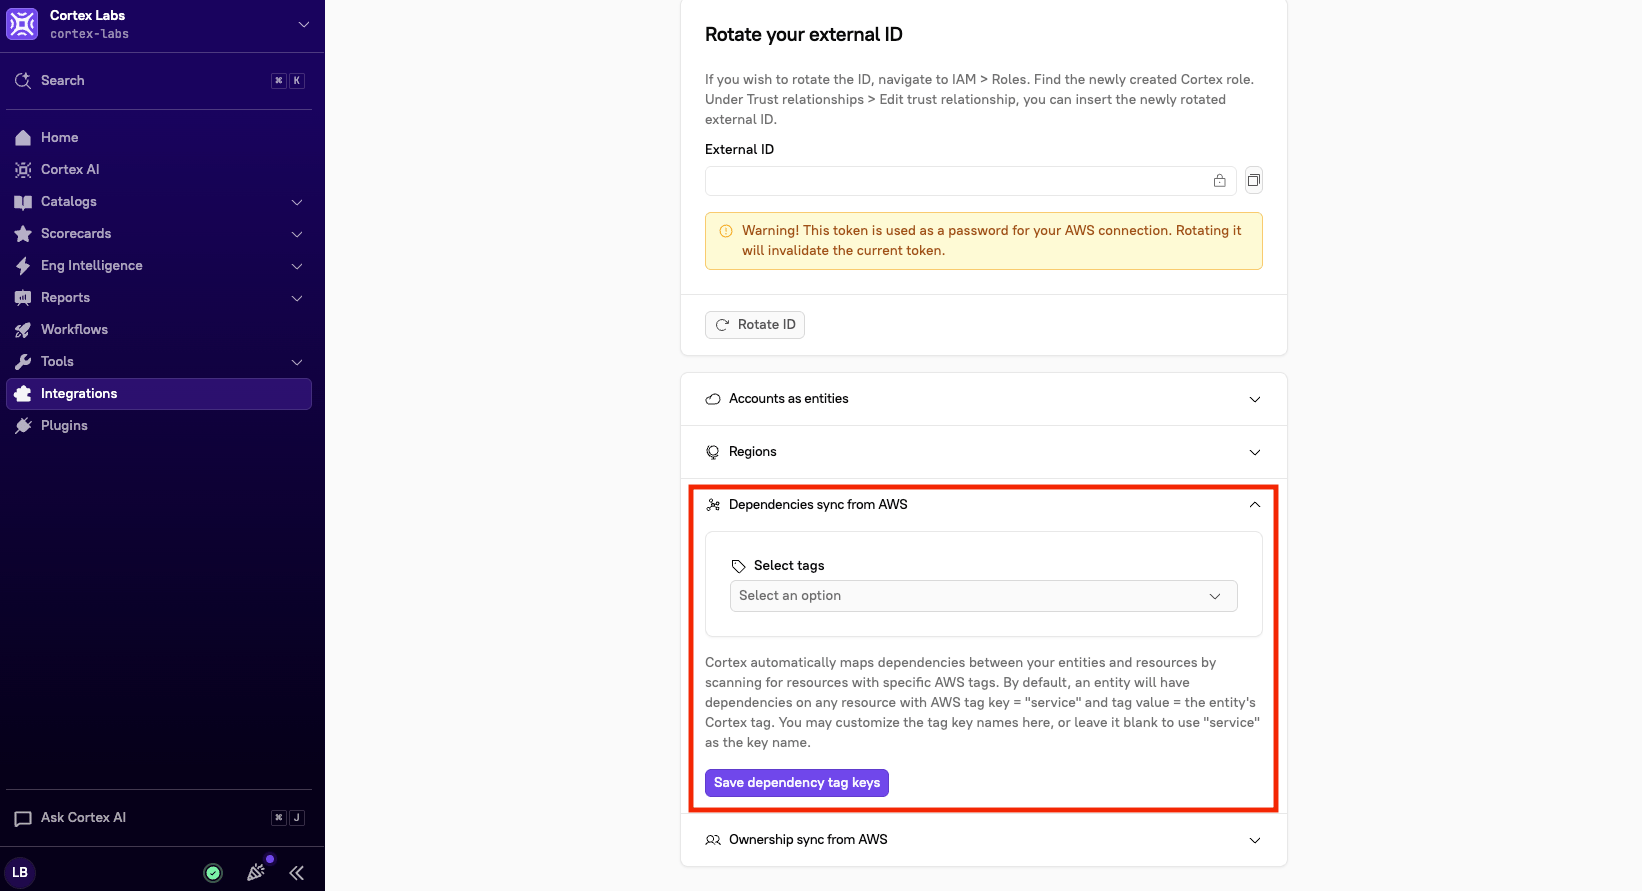This screenshot has width=1642, height=891.
Task: Click into the External ID field
Action: pos(971,181)
